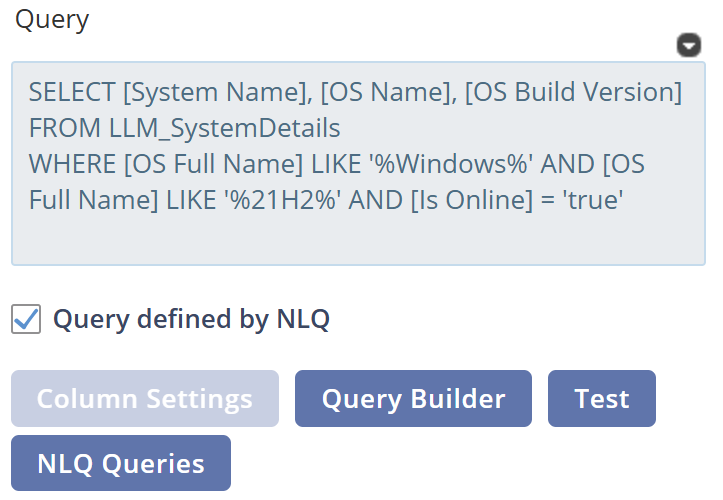The height and width of the screenshot is (500, 723).
Task: Click the Query heading label
Action: (52, 20)
